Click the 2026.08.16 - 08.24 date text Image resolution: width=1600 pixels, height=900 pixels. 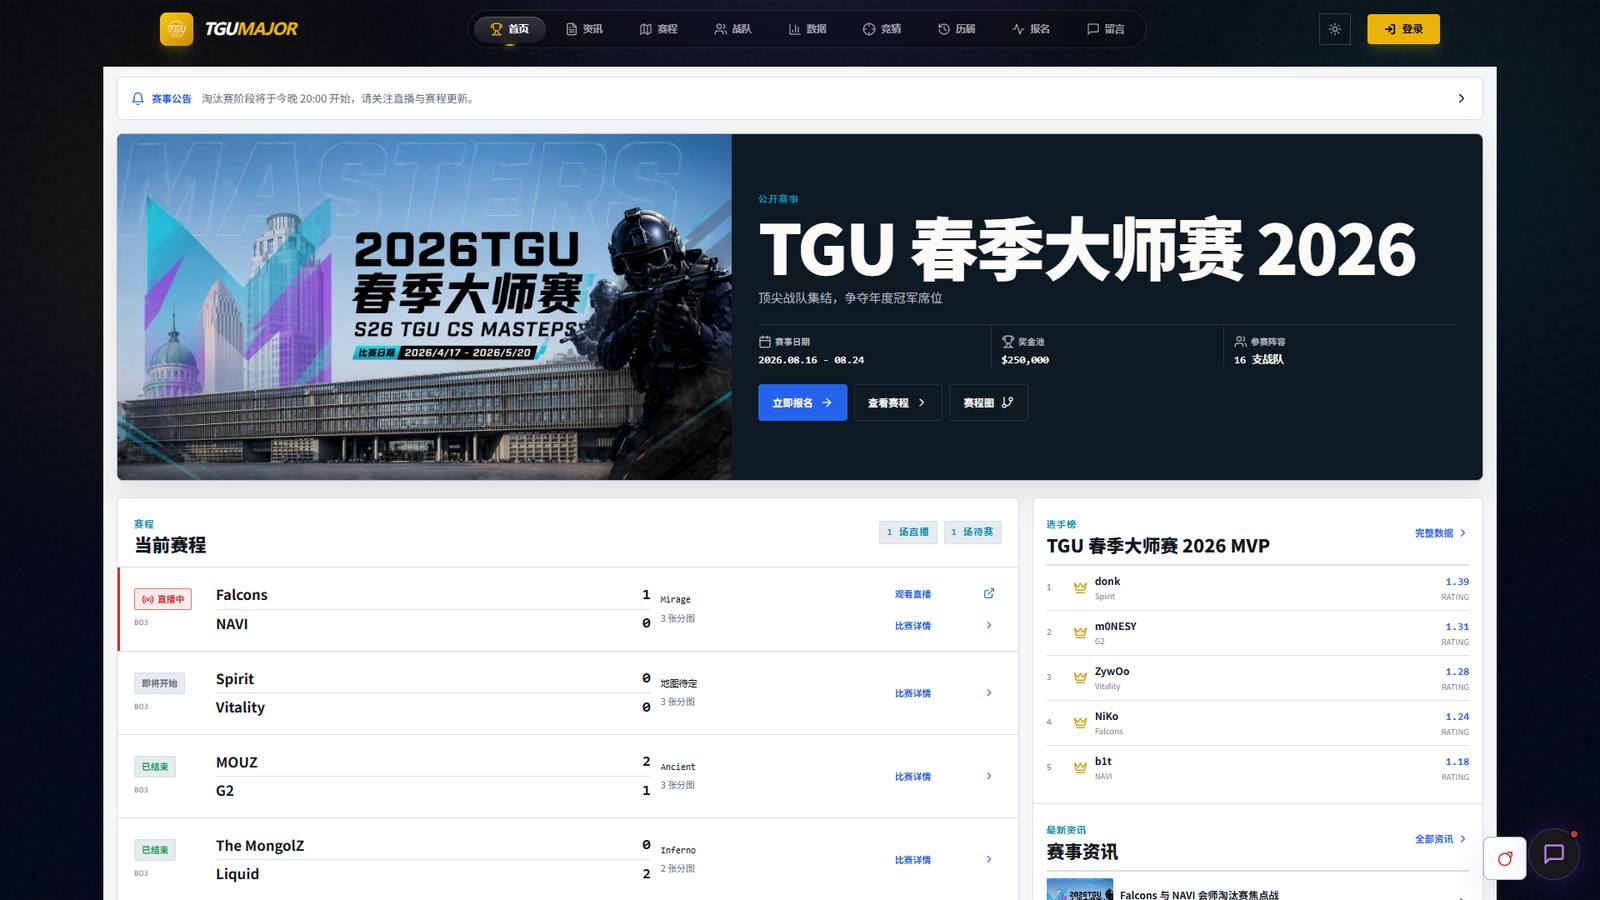pyautogui.click(x=811, y=360)
